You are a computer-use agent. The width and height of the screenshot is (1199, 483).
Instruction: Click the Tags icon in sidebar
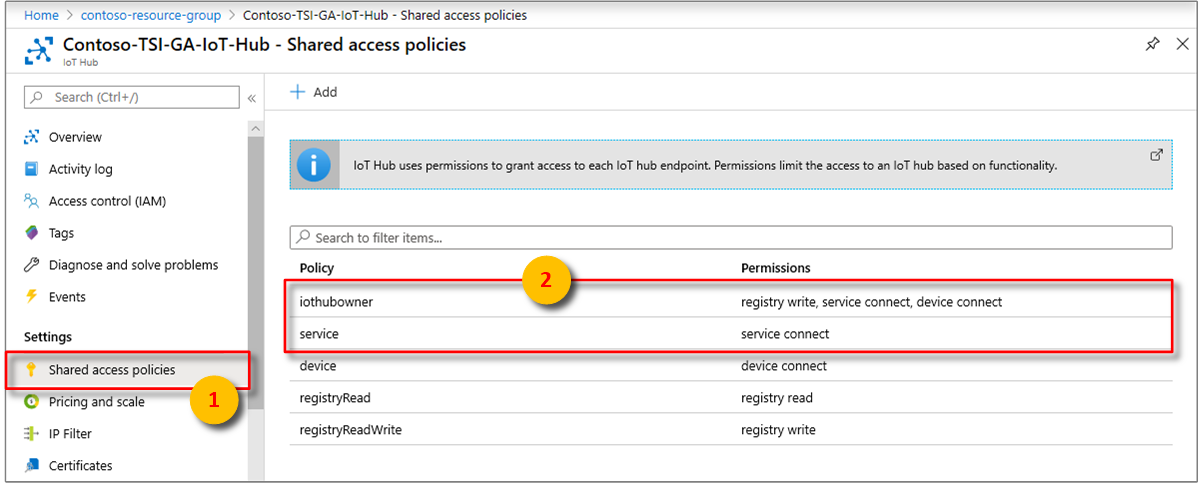click(x=31, y=233)
